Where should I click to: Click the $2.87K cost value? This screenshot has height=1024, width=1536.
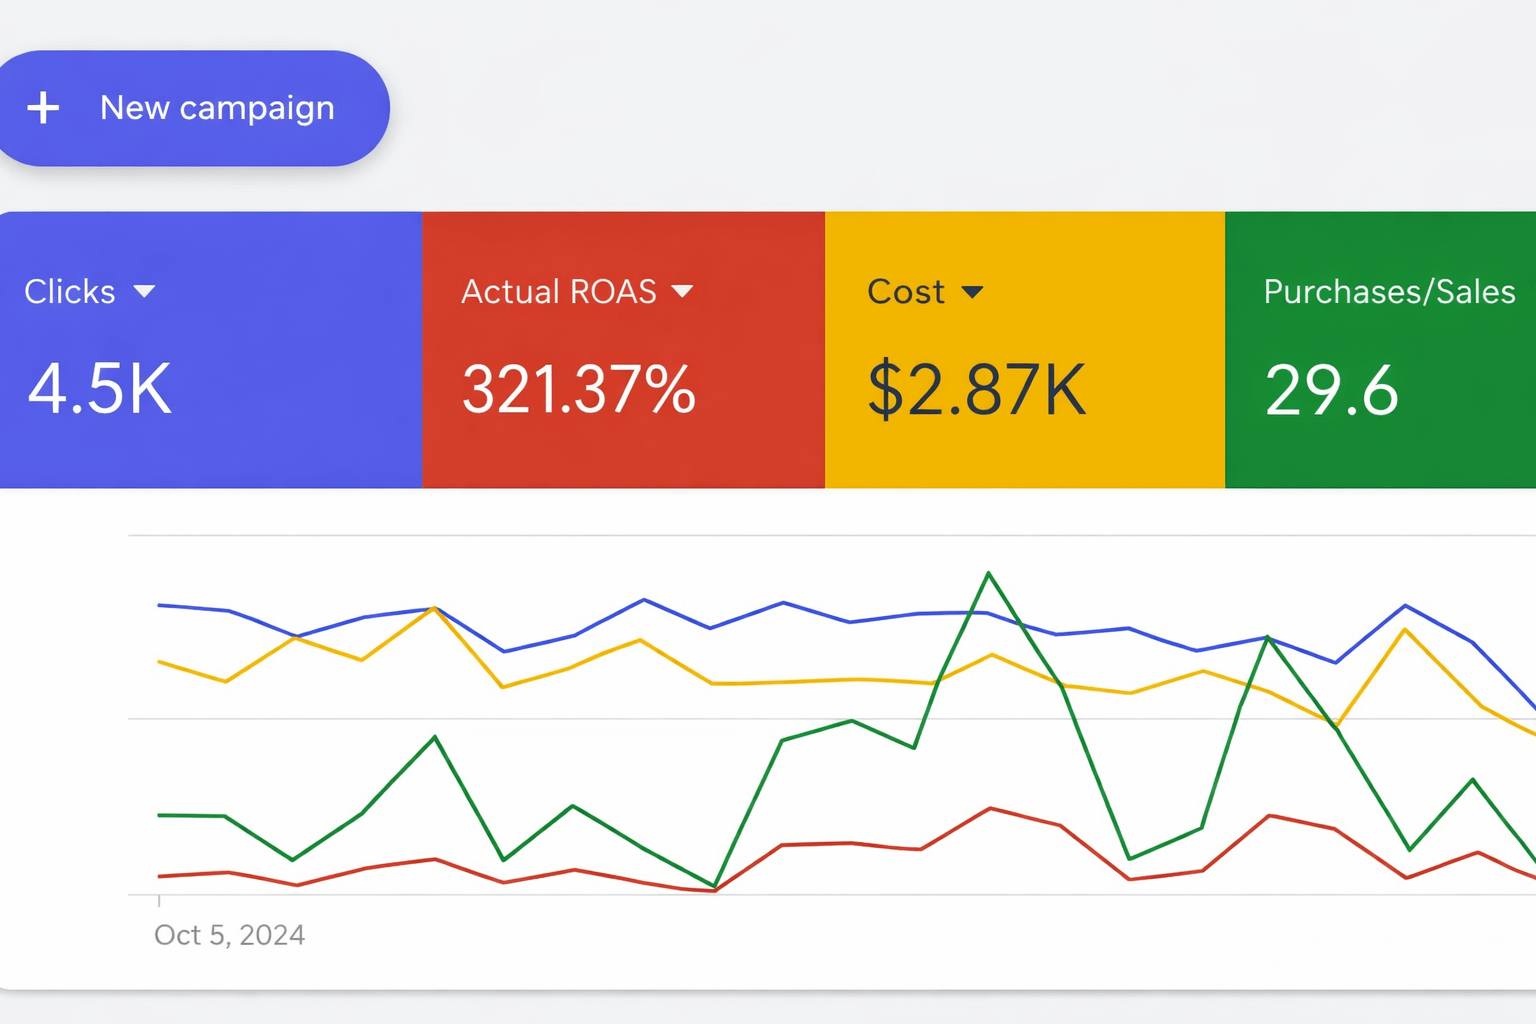tap(976, 389)
